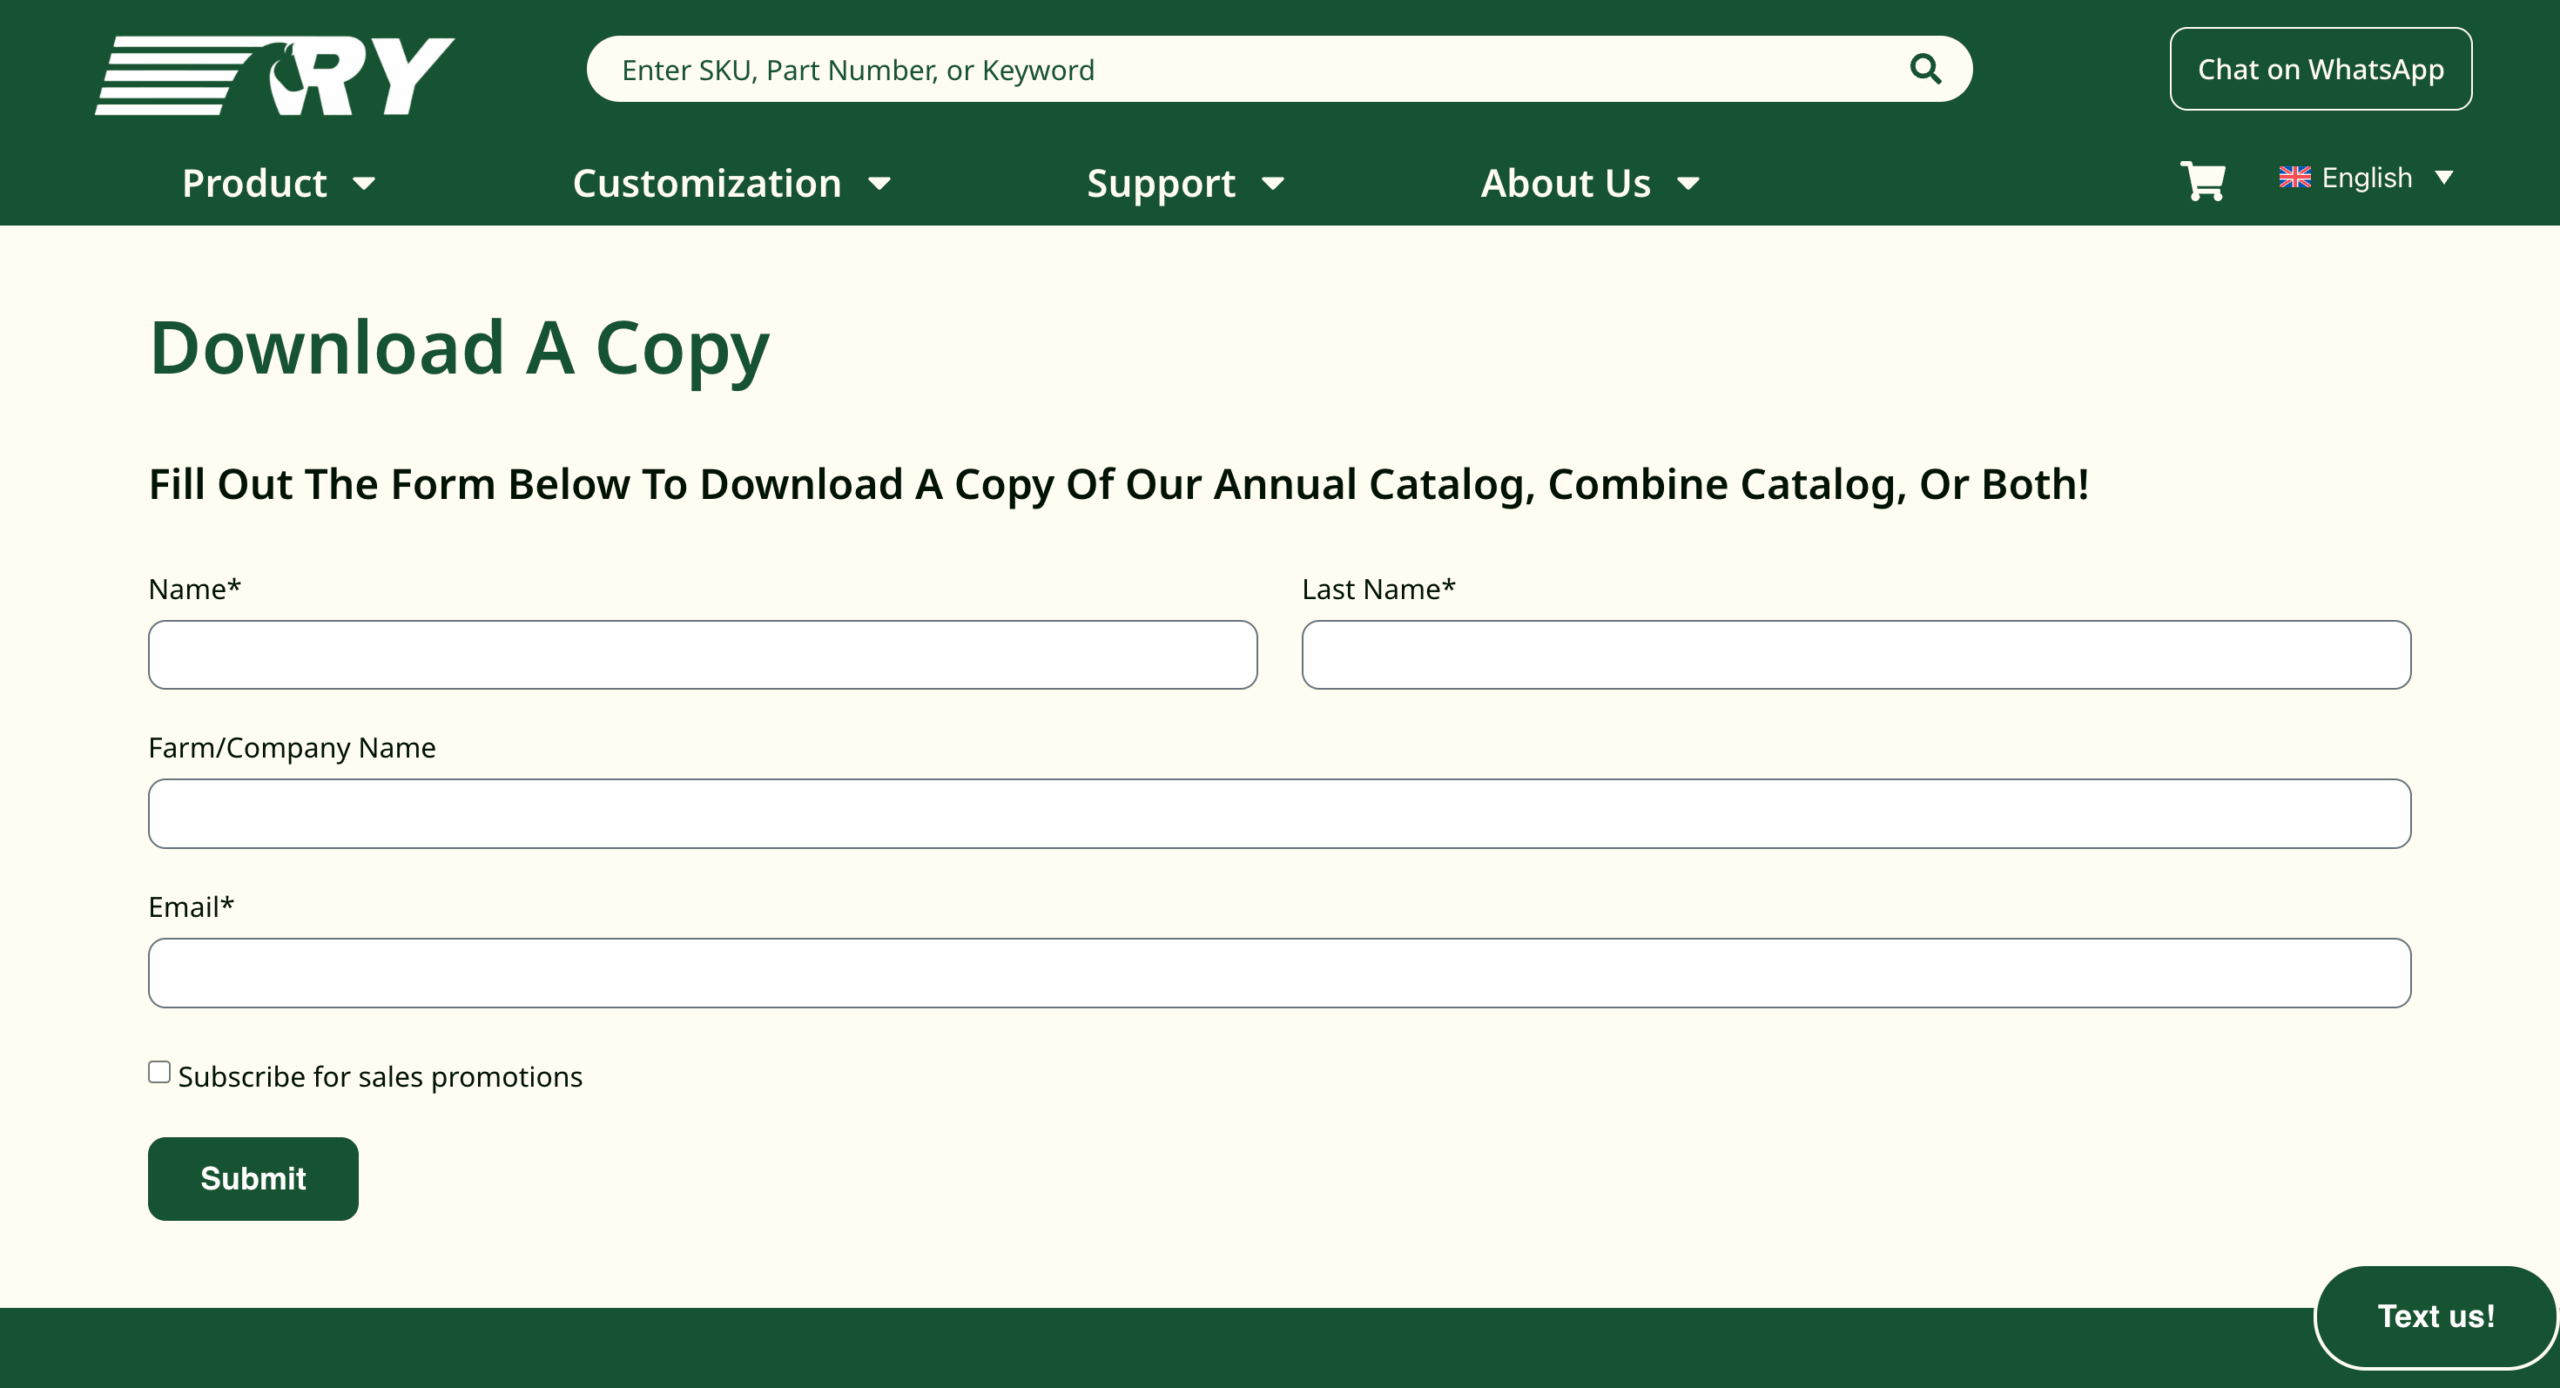Enable Subscribe for sales promotions checkbox

[x=159, y=1072]
